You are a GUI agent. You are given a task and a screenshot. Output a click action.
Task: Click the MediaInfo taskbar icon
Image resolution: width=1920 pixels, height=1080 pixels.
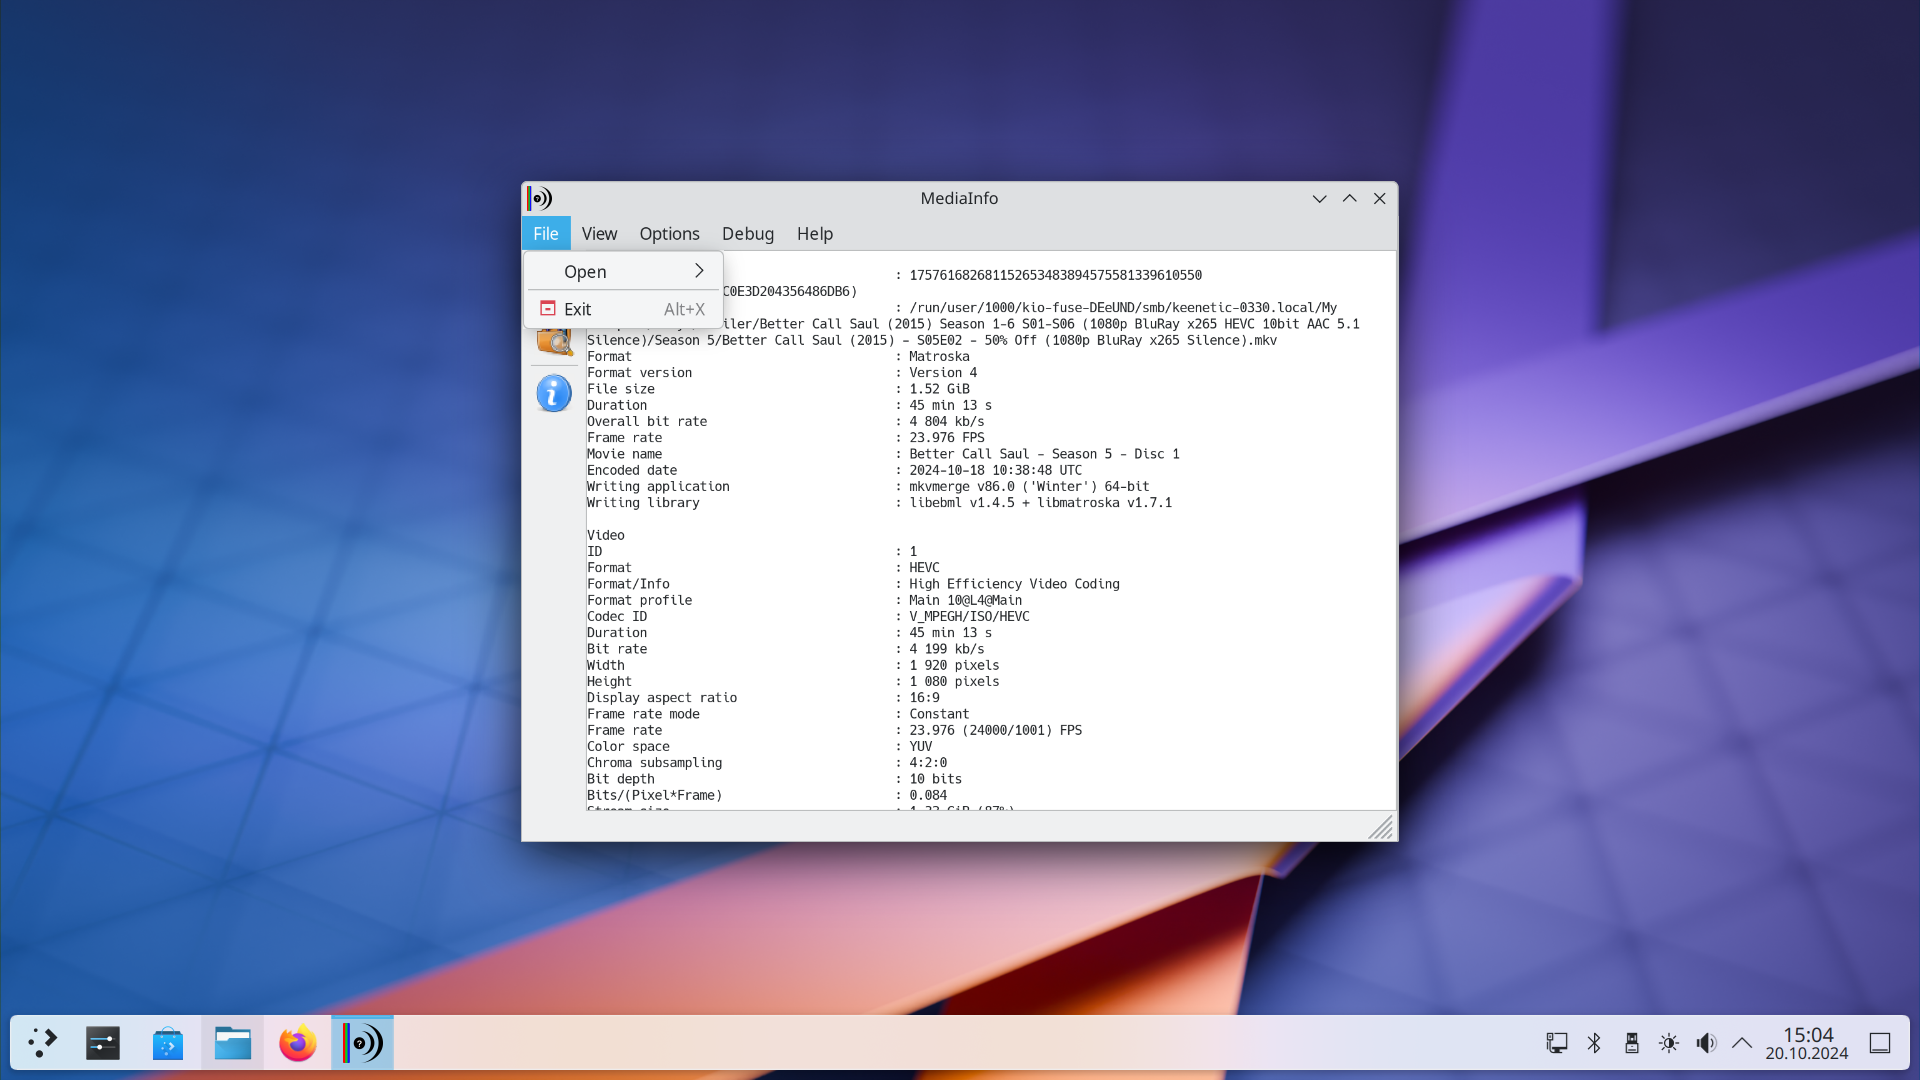(x=362, y=1043)
